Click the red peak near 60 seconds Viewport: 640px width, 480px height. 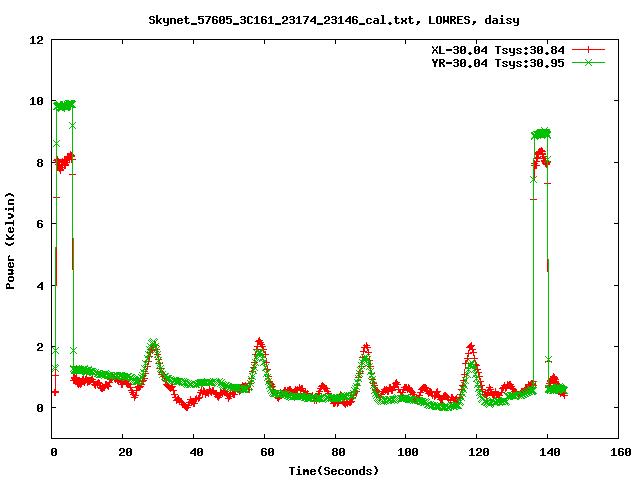pyautogui.click(x=260, y=343)
